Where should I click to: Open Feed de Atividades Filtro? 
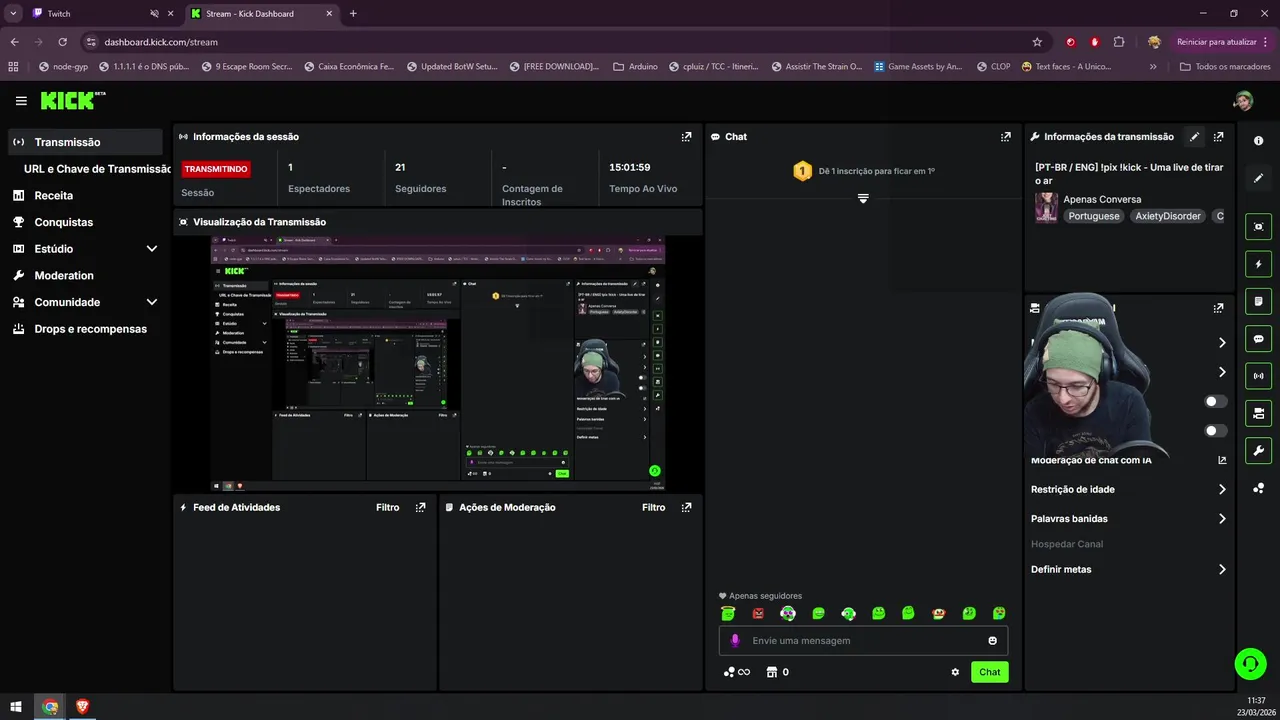tap(387, 508)
